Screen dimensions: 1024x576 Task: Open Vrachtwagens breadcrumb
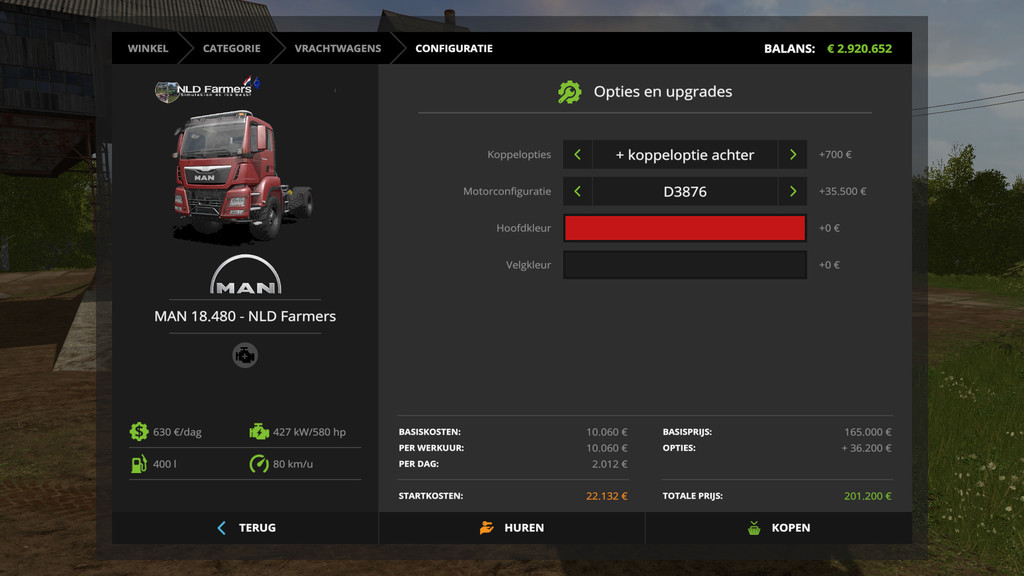[337, 48]
